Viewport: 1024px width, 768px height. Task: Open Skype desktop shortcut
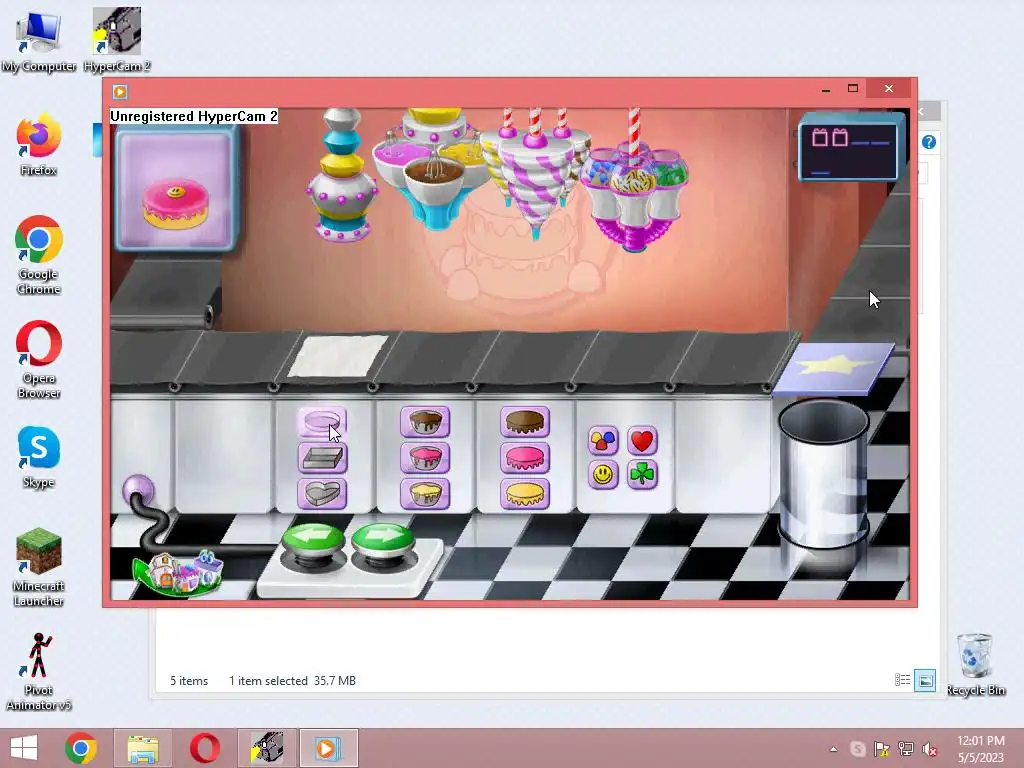39,458
